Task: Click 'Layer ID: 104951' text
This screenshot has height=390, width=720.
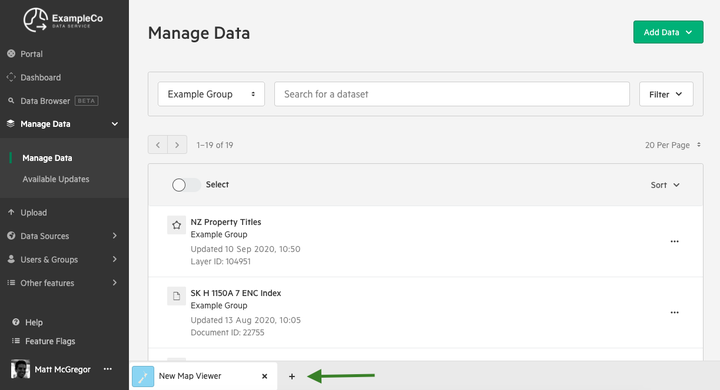Action: 220,261
